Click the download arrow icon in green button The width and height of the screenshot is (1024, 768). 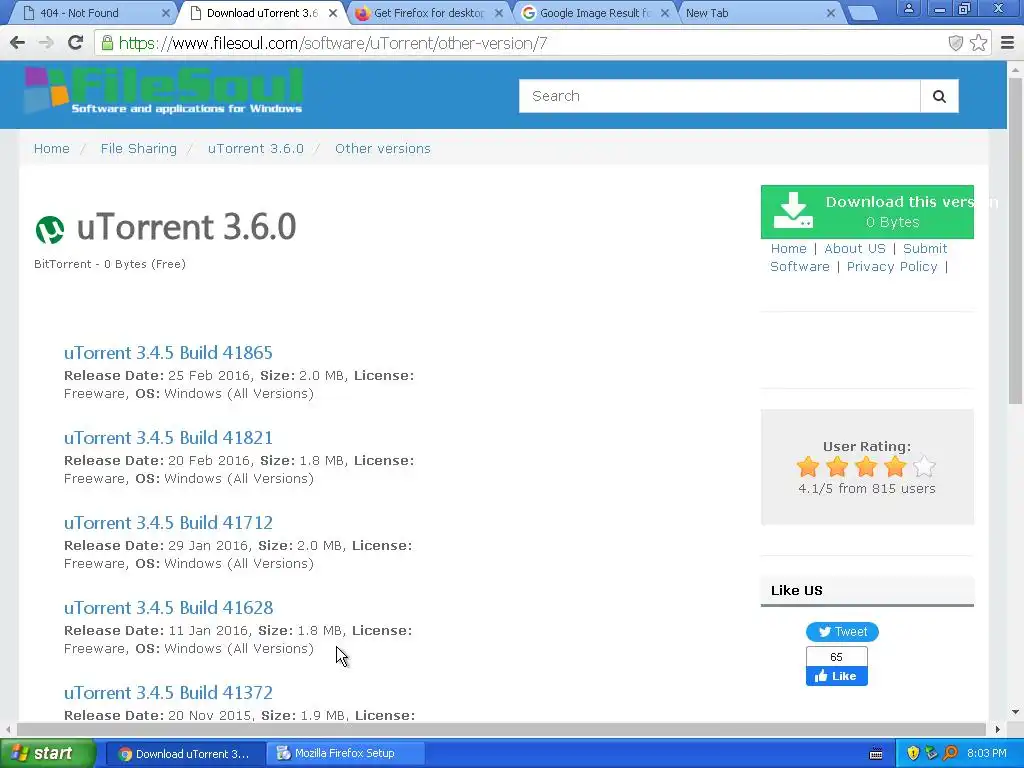(793, 210)
